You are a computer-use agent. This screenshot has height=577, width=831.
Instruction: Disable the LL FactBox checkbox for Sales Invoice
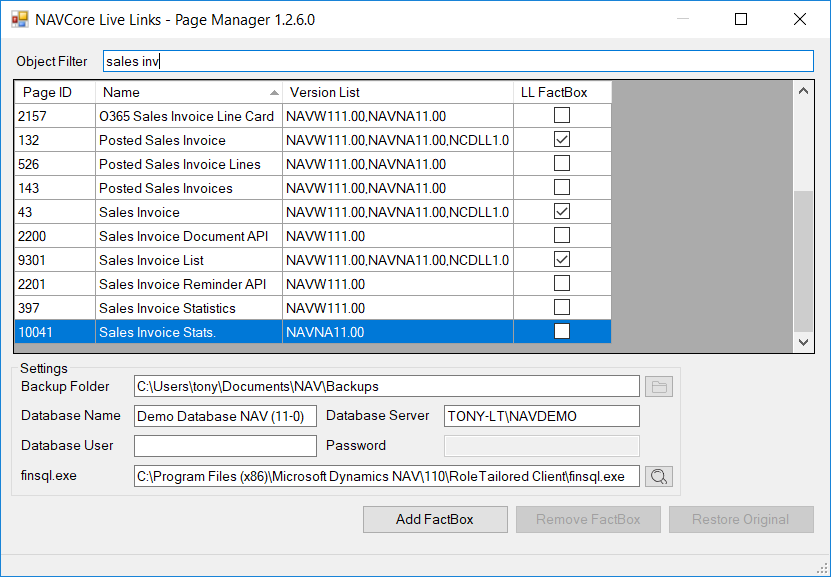(561, 212)
